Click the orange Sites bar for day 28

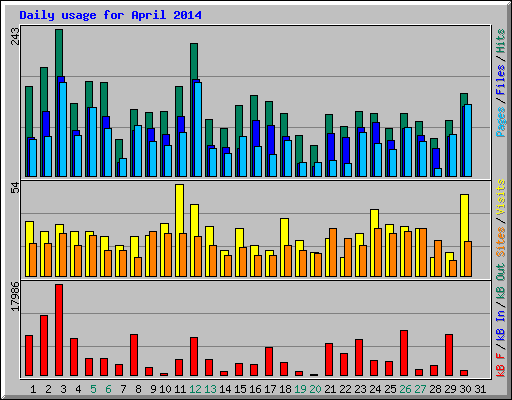coord(438,258)
